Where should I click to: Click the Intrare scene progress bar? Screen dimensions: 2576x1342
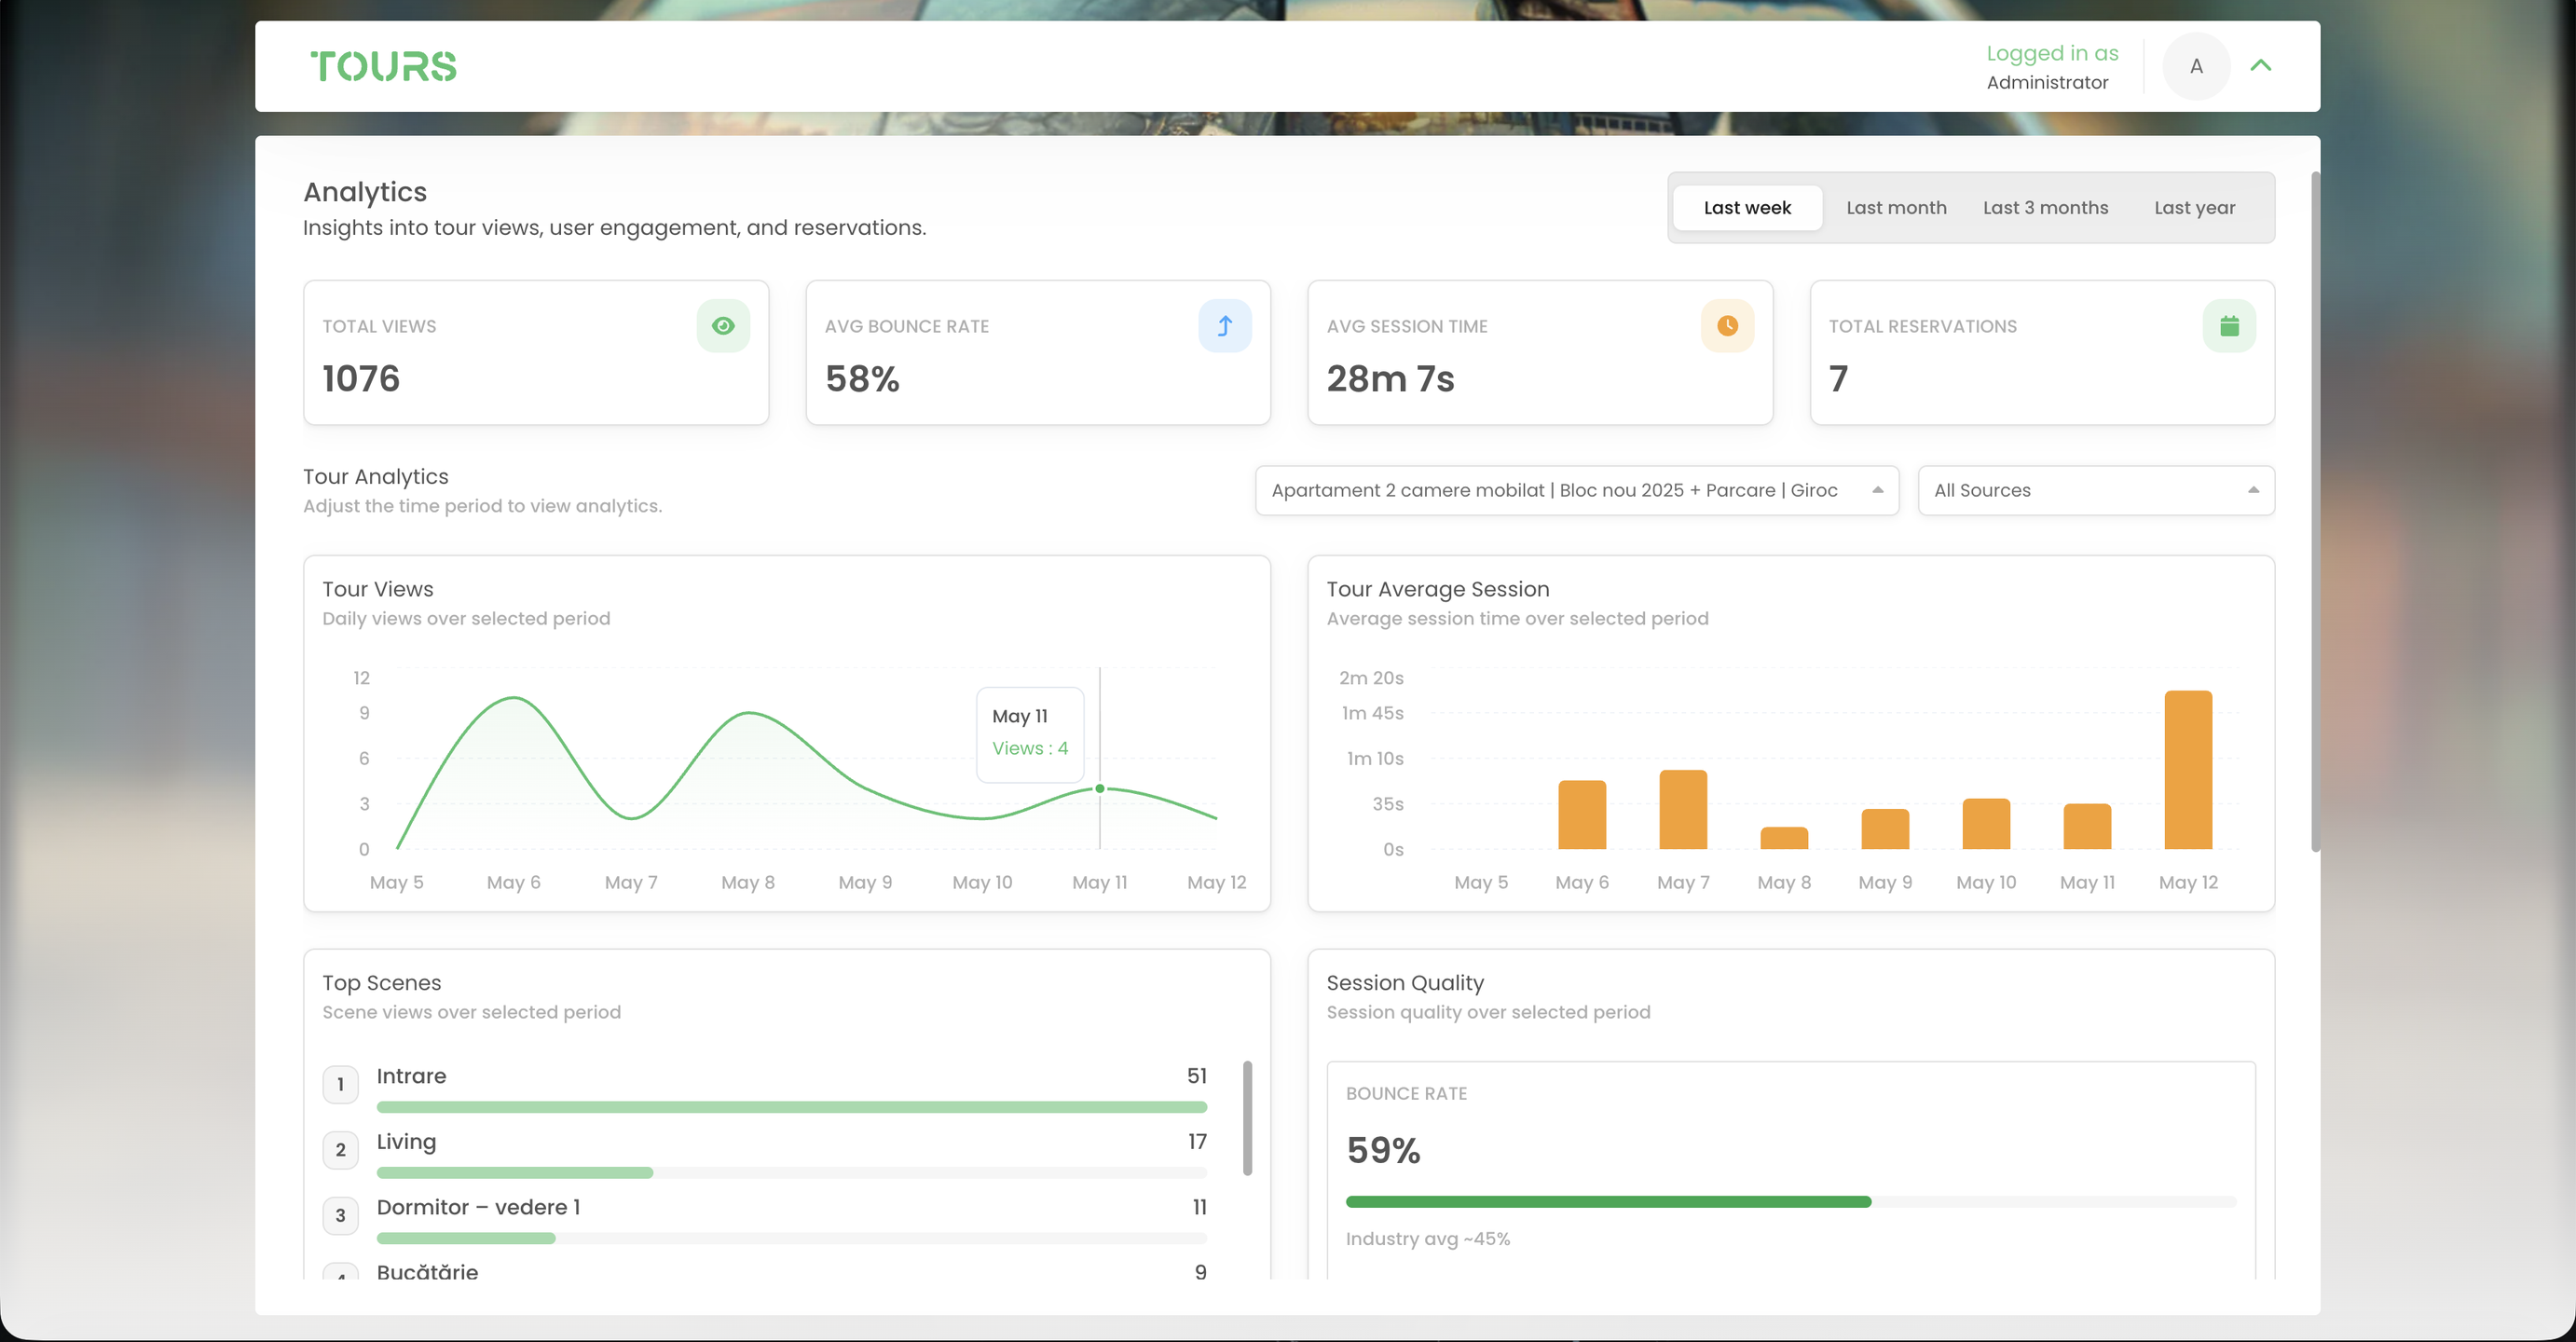(792, 1107)
